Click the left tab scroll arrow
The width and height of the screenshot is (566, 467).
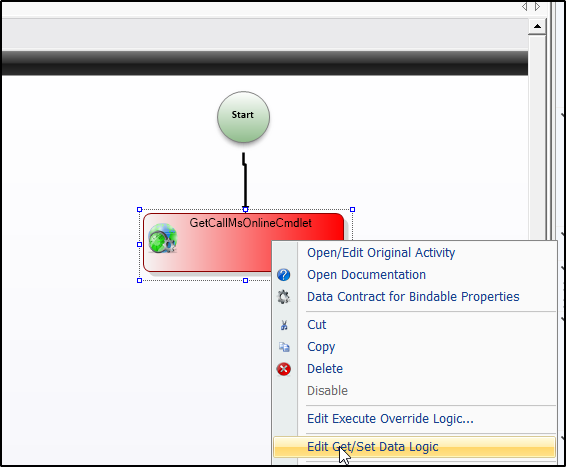[524, 6]
